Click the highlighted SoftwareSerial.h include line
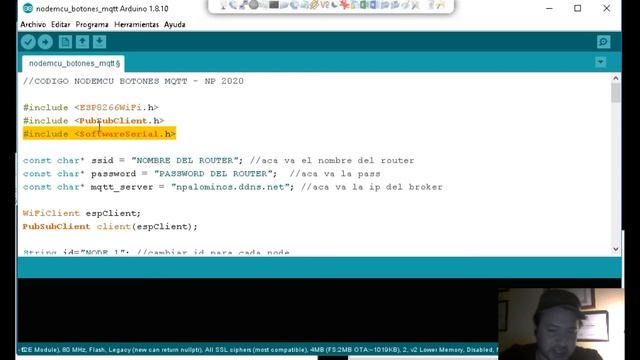Screen dimensions: 640x360 pos(99,134)
